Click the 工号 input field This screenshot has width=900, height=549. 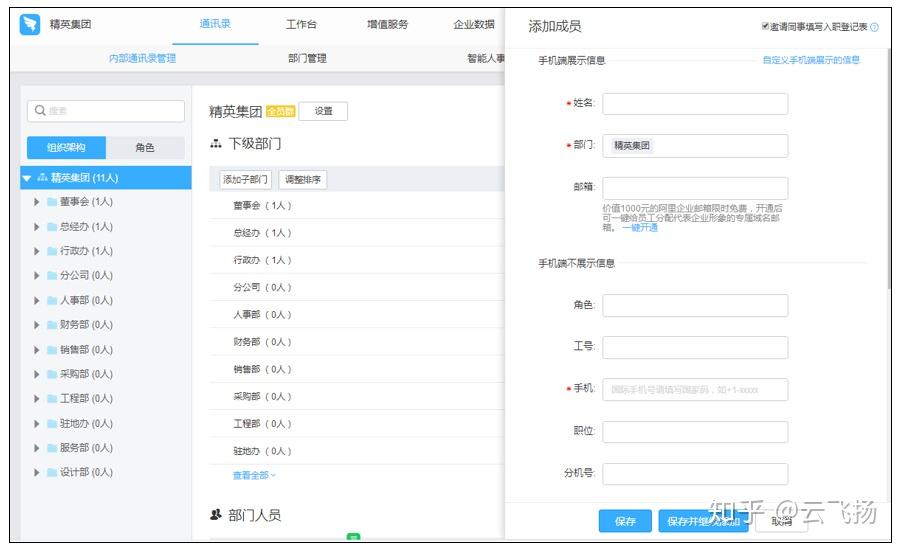point(695,347)
